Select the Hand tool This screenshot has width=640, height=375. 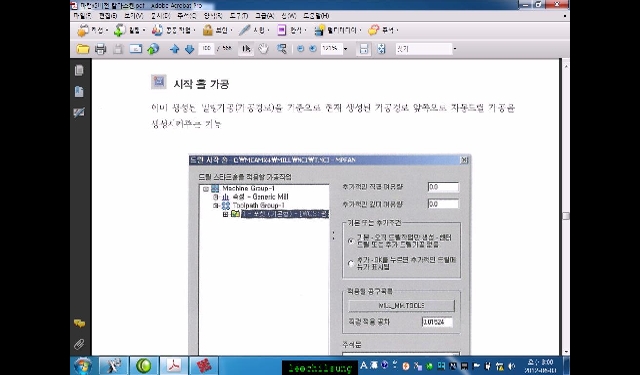tap(263, 49)
